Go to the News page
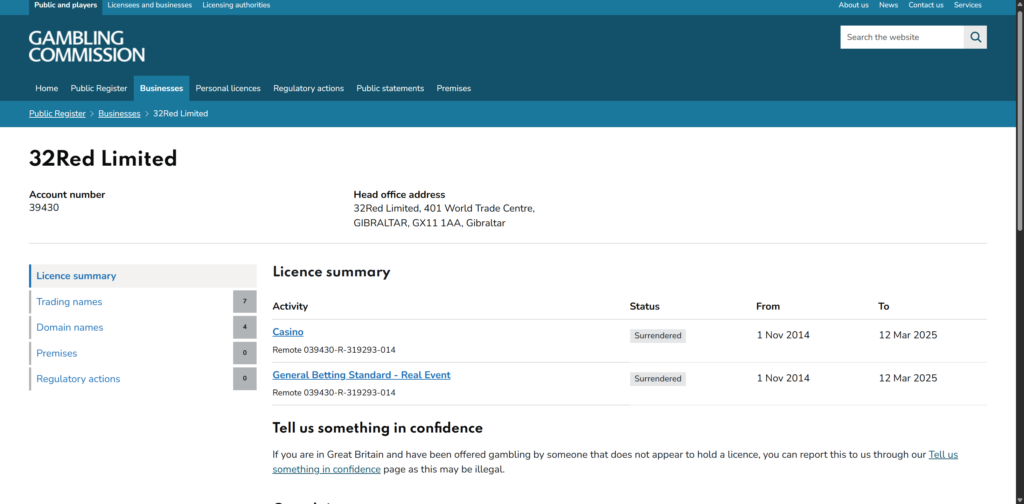 point(888,5)
